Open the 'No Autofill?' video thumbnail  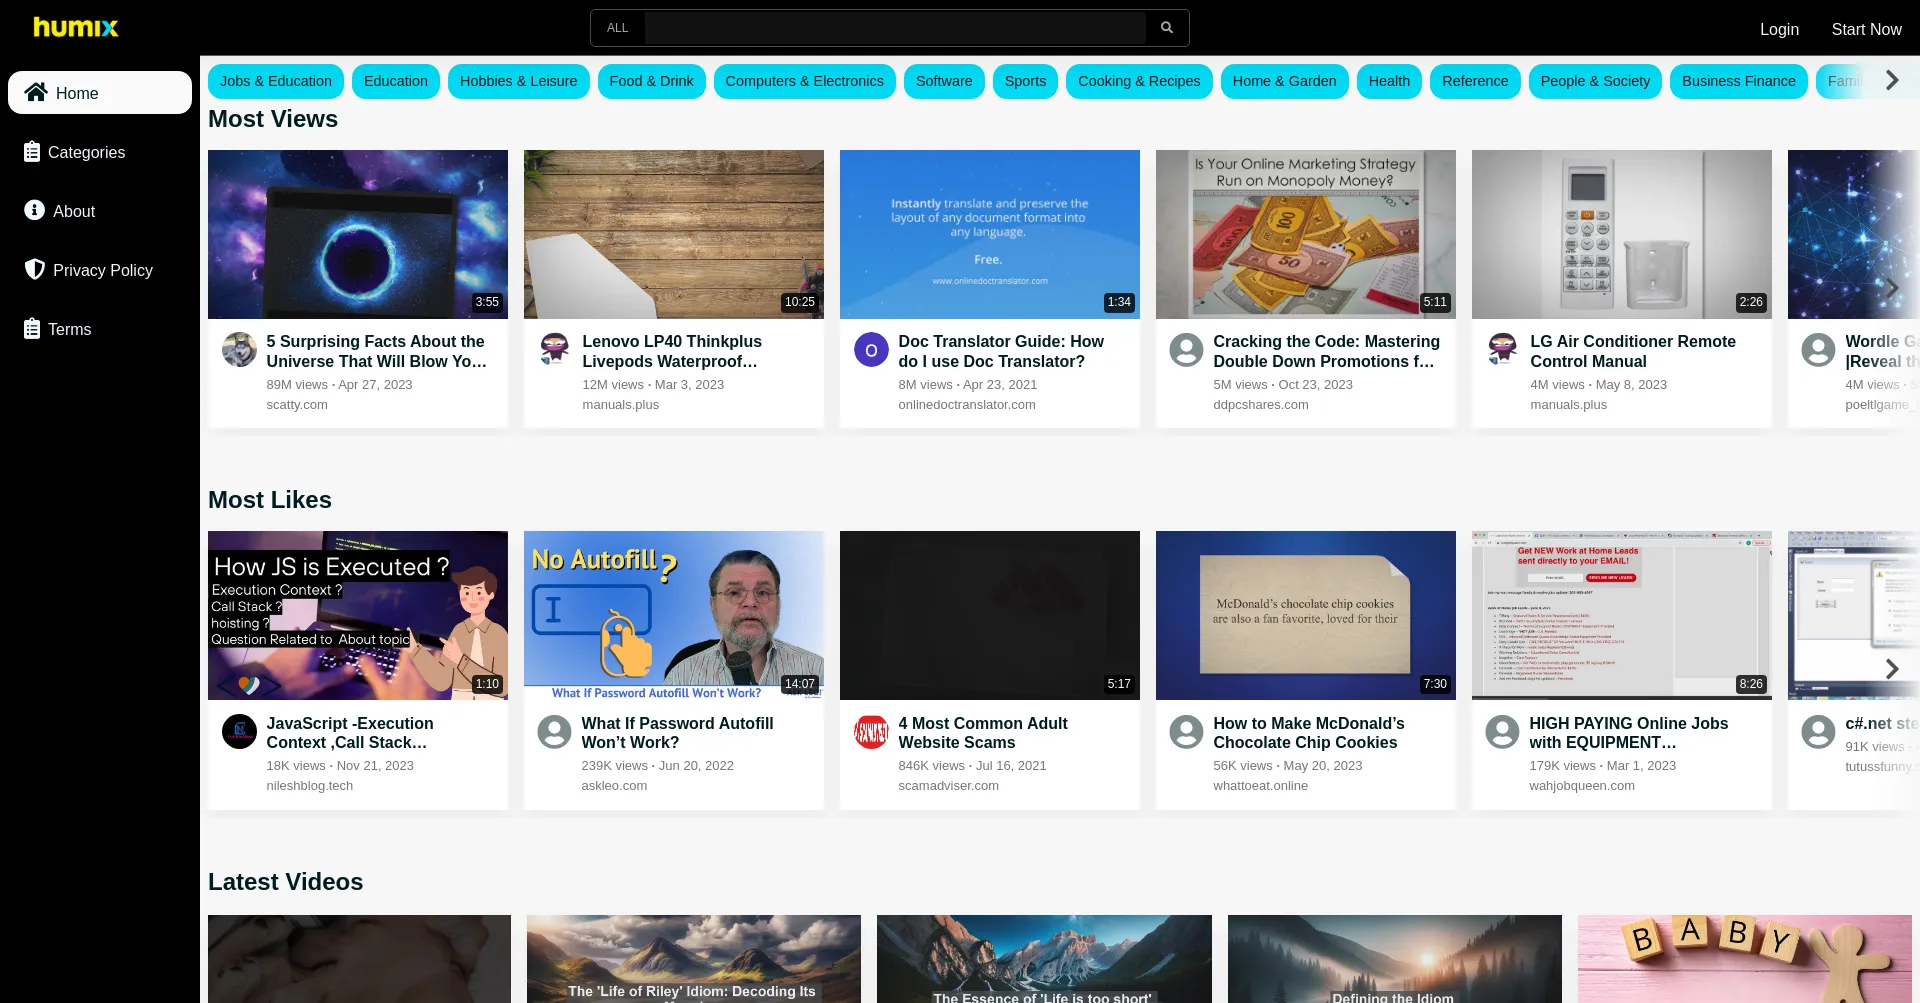pos(674,615)
